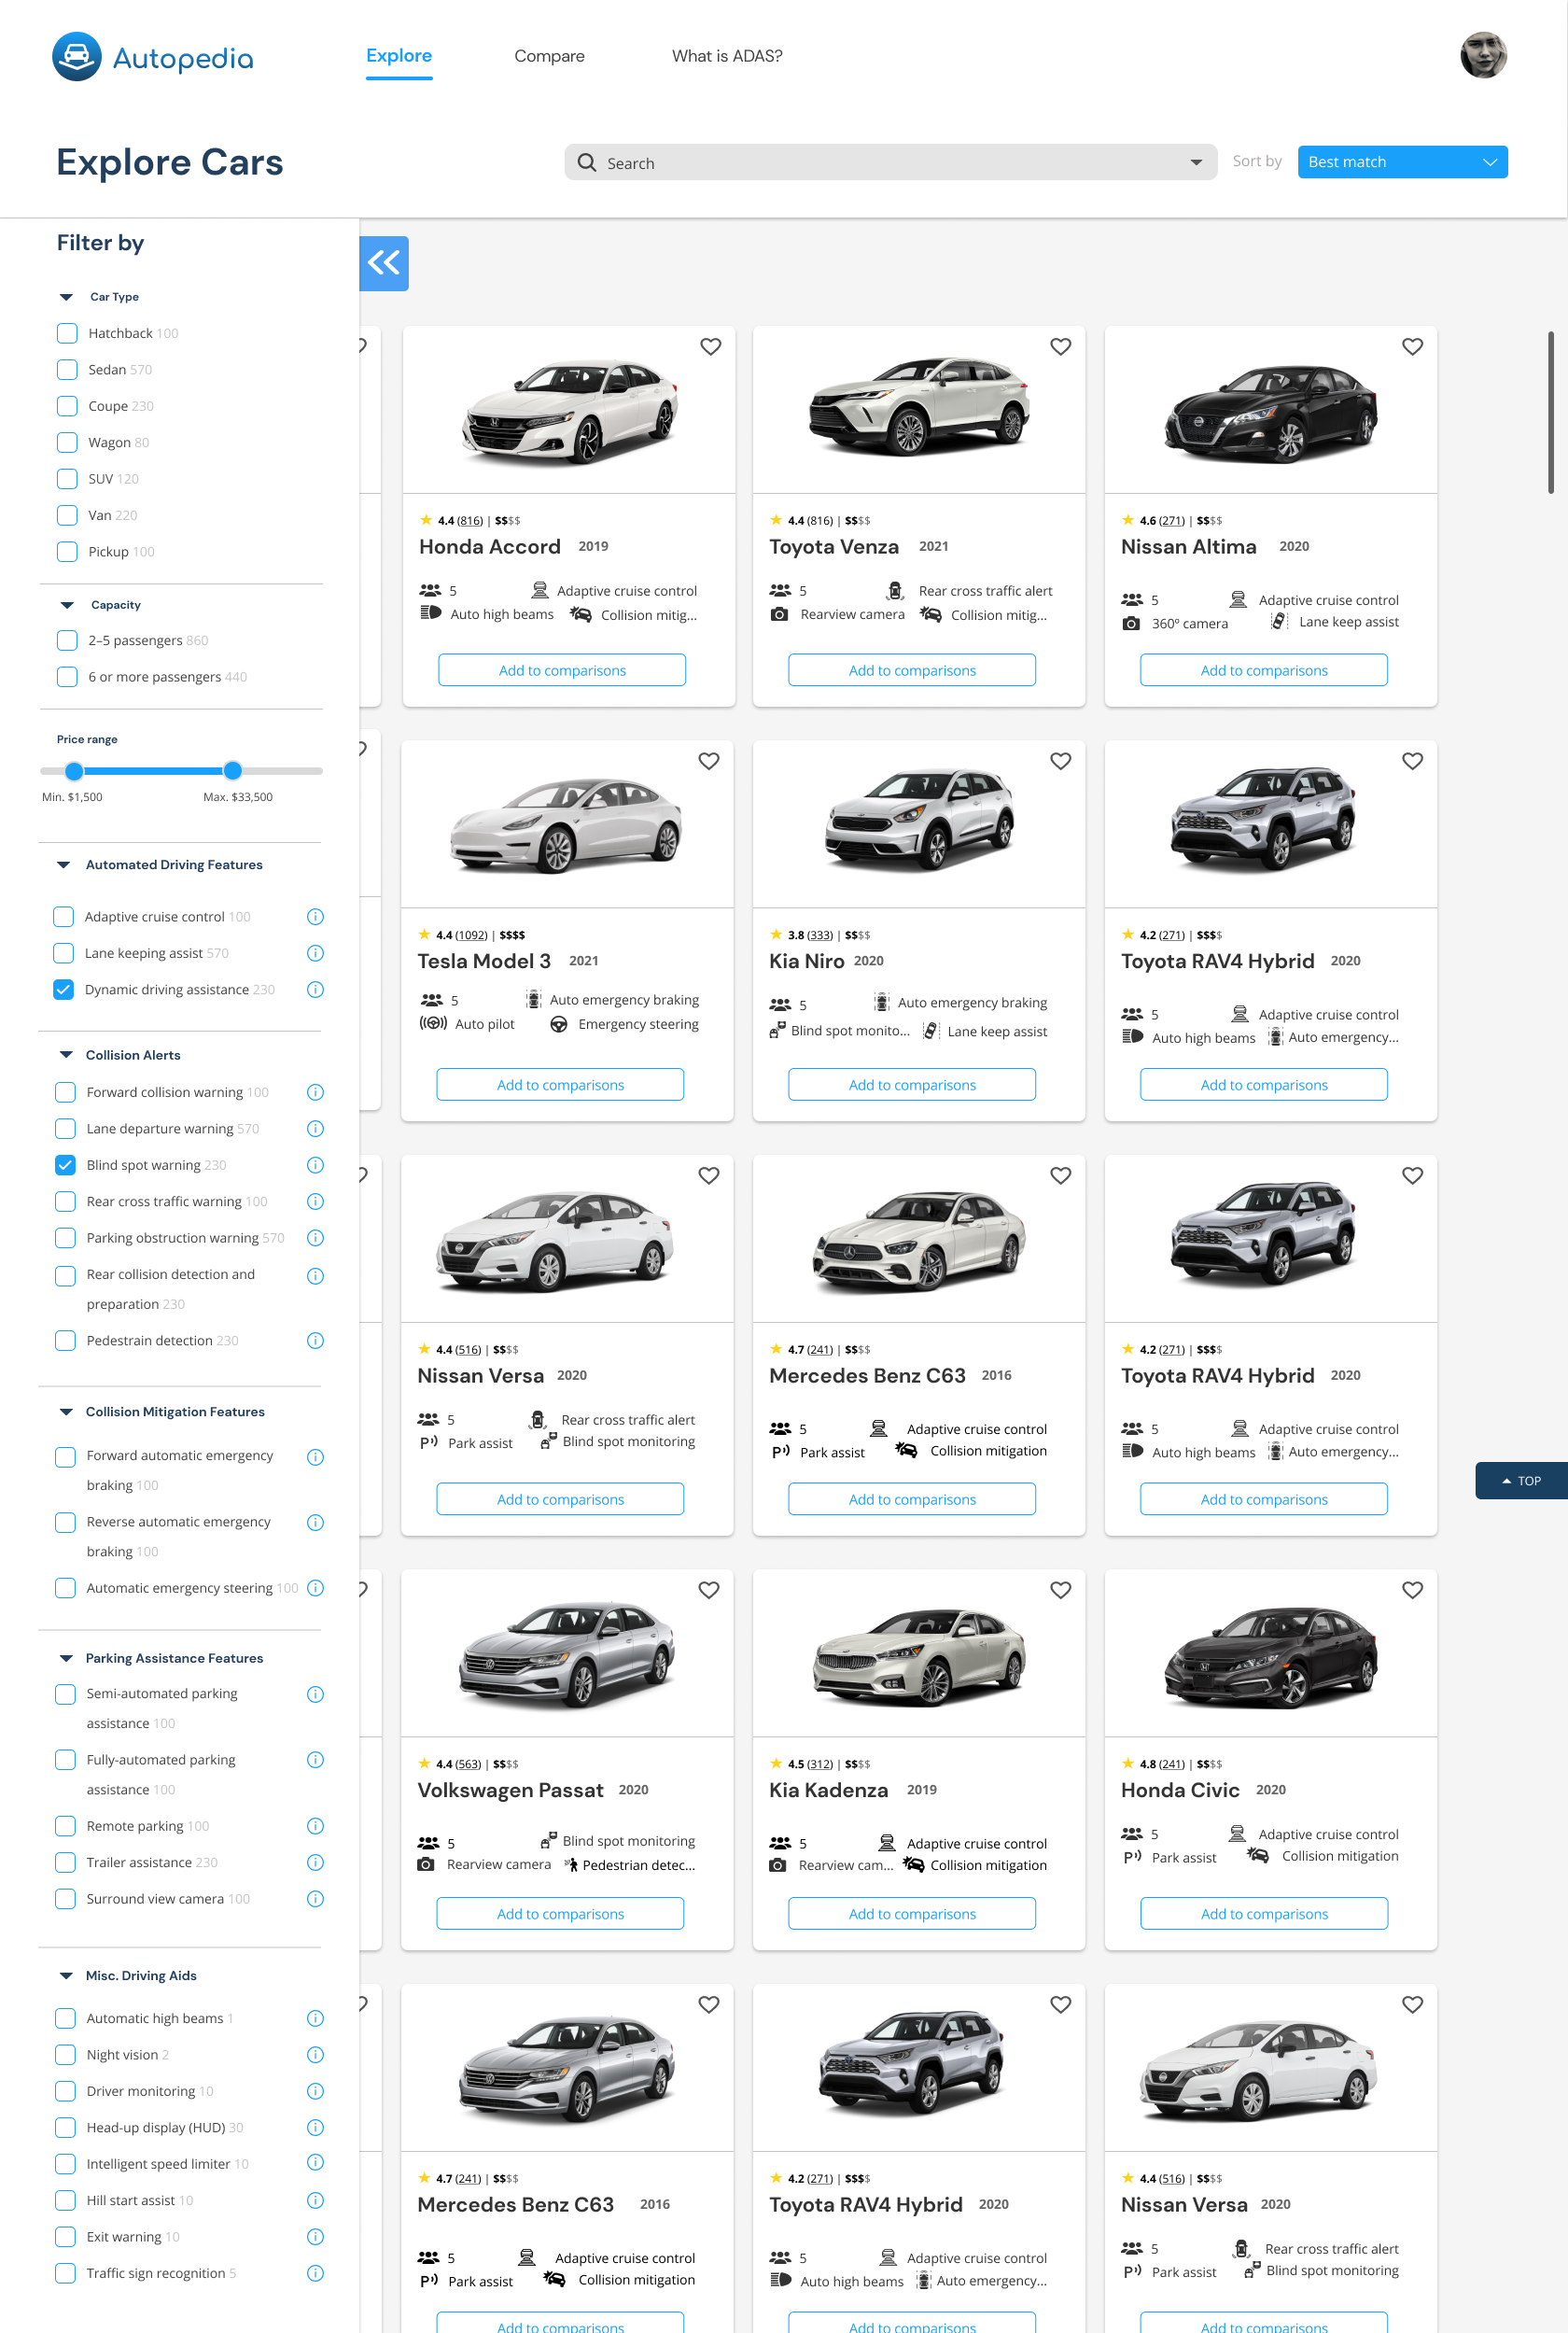
Task: Jump back using the TOP button
Action: [1521, 1481]
